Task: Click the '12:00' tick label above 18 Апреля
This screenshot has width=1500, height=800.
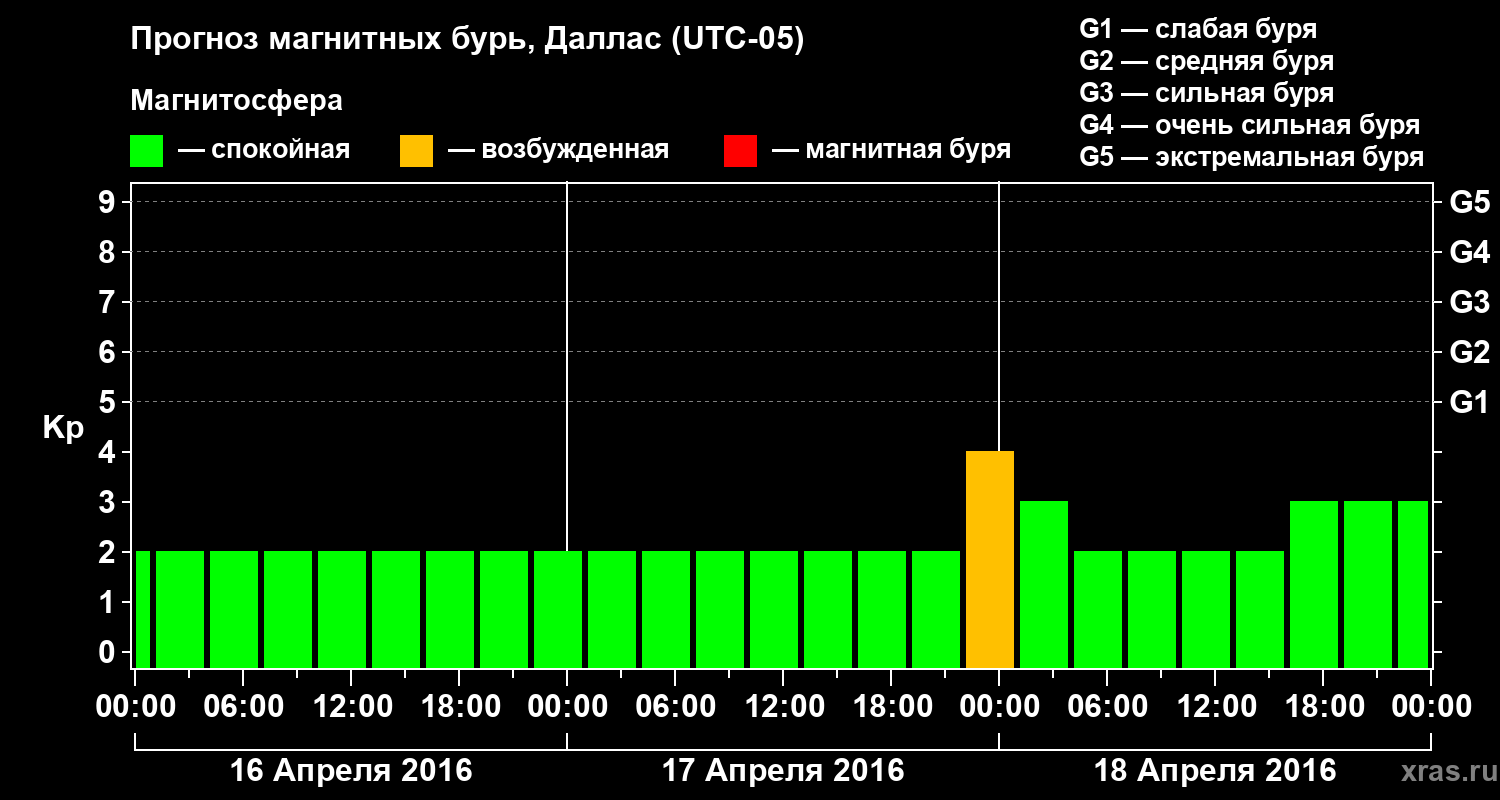Action: coord(1215,707)
